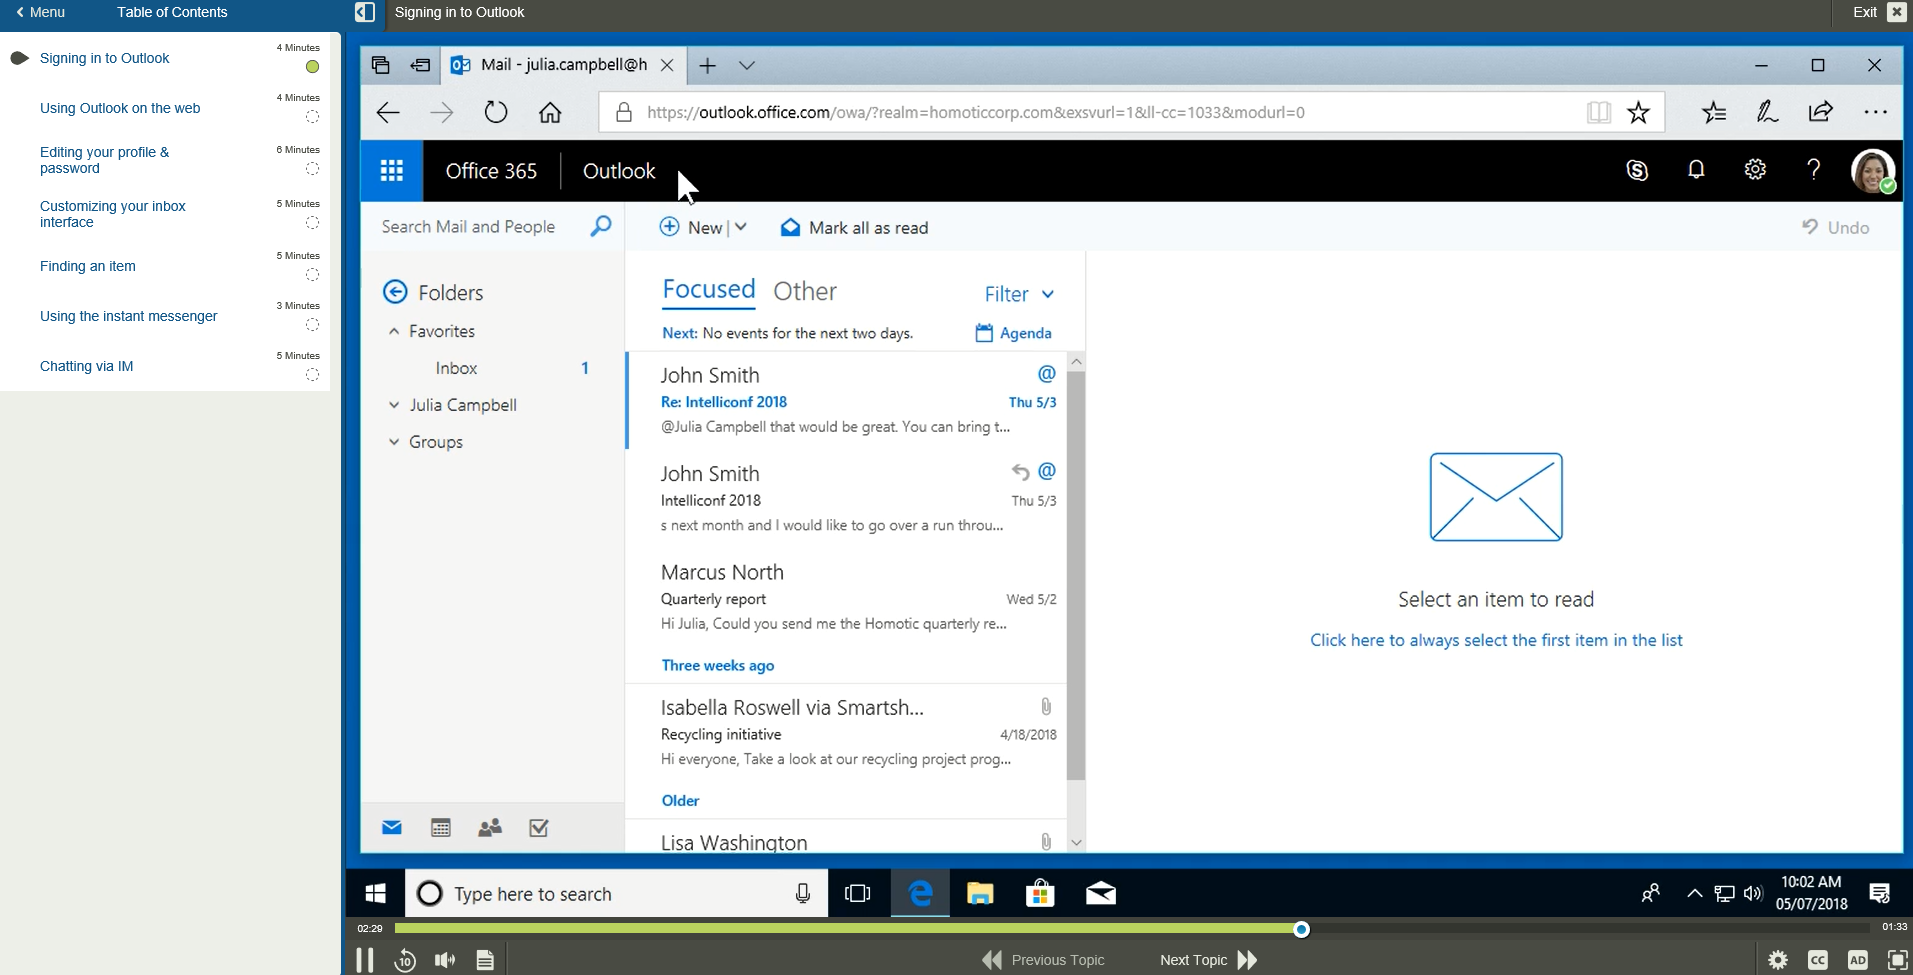Open the notifications bell
This screenshot has width=1913, height=975.
(1696, 170)
